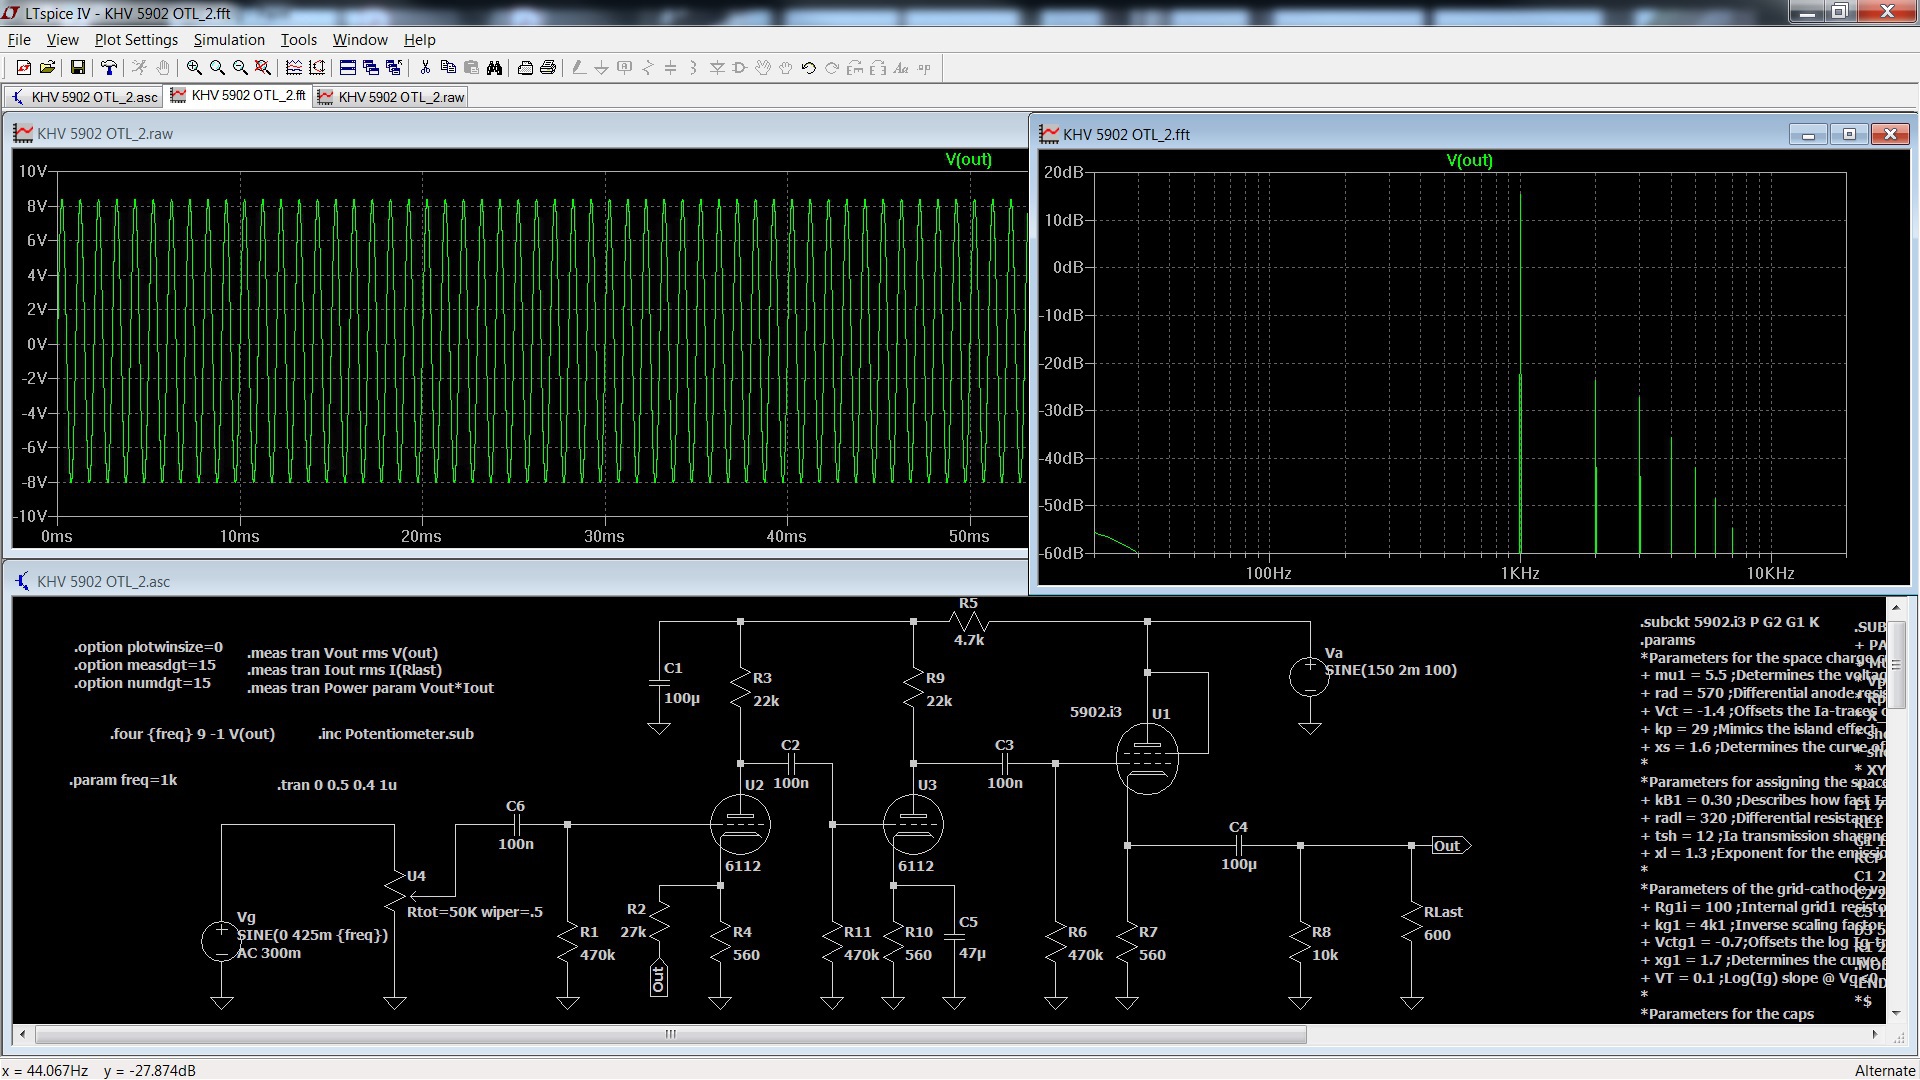The image size is (1920, 1080).
Task: Click the Print icon
Action: [x=548, y=68]
